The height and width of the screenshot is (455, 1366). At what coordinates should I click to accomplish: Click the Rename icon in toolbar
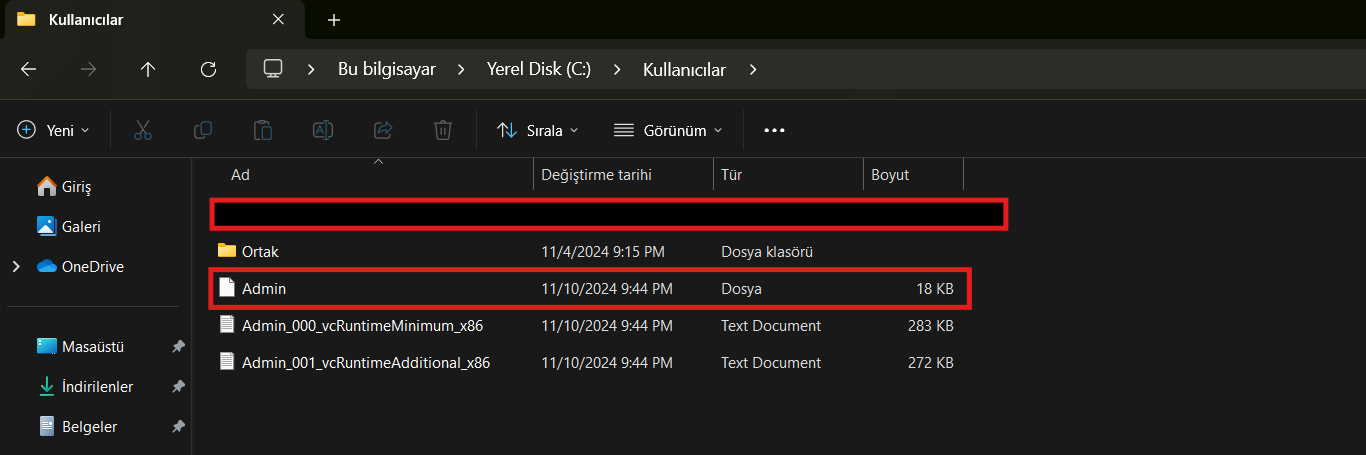click(323, 130)
